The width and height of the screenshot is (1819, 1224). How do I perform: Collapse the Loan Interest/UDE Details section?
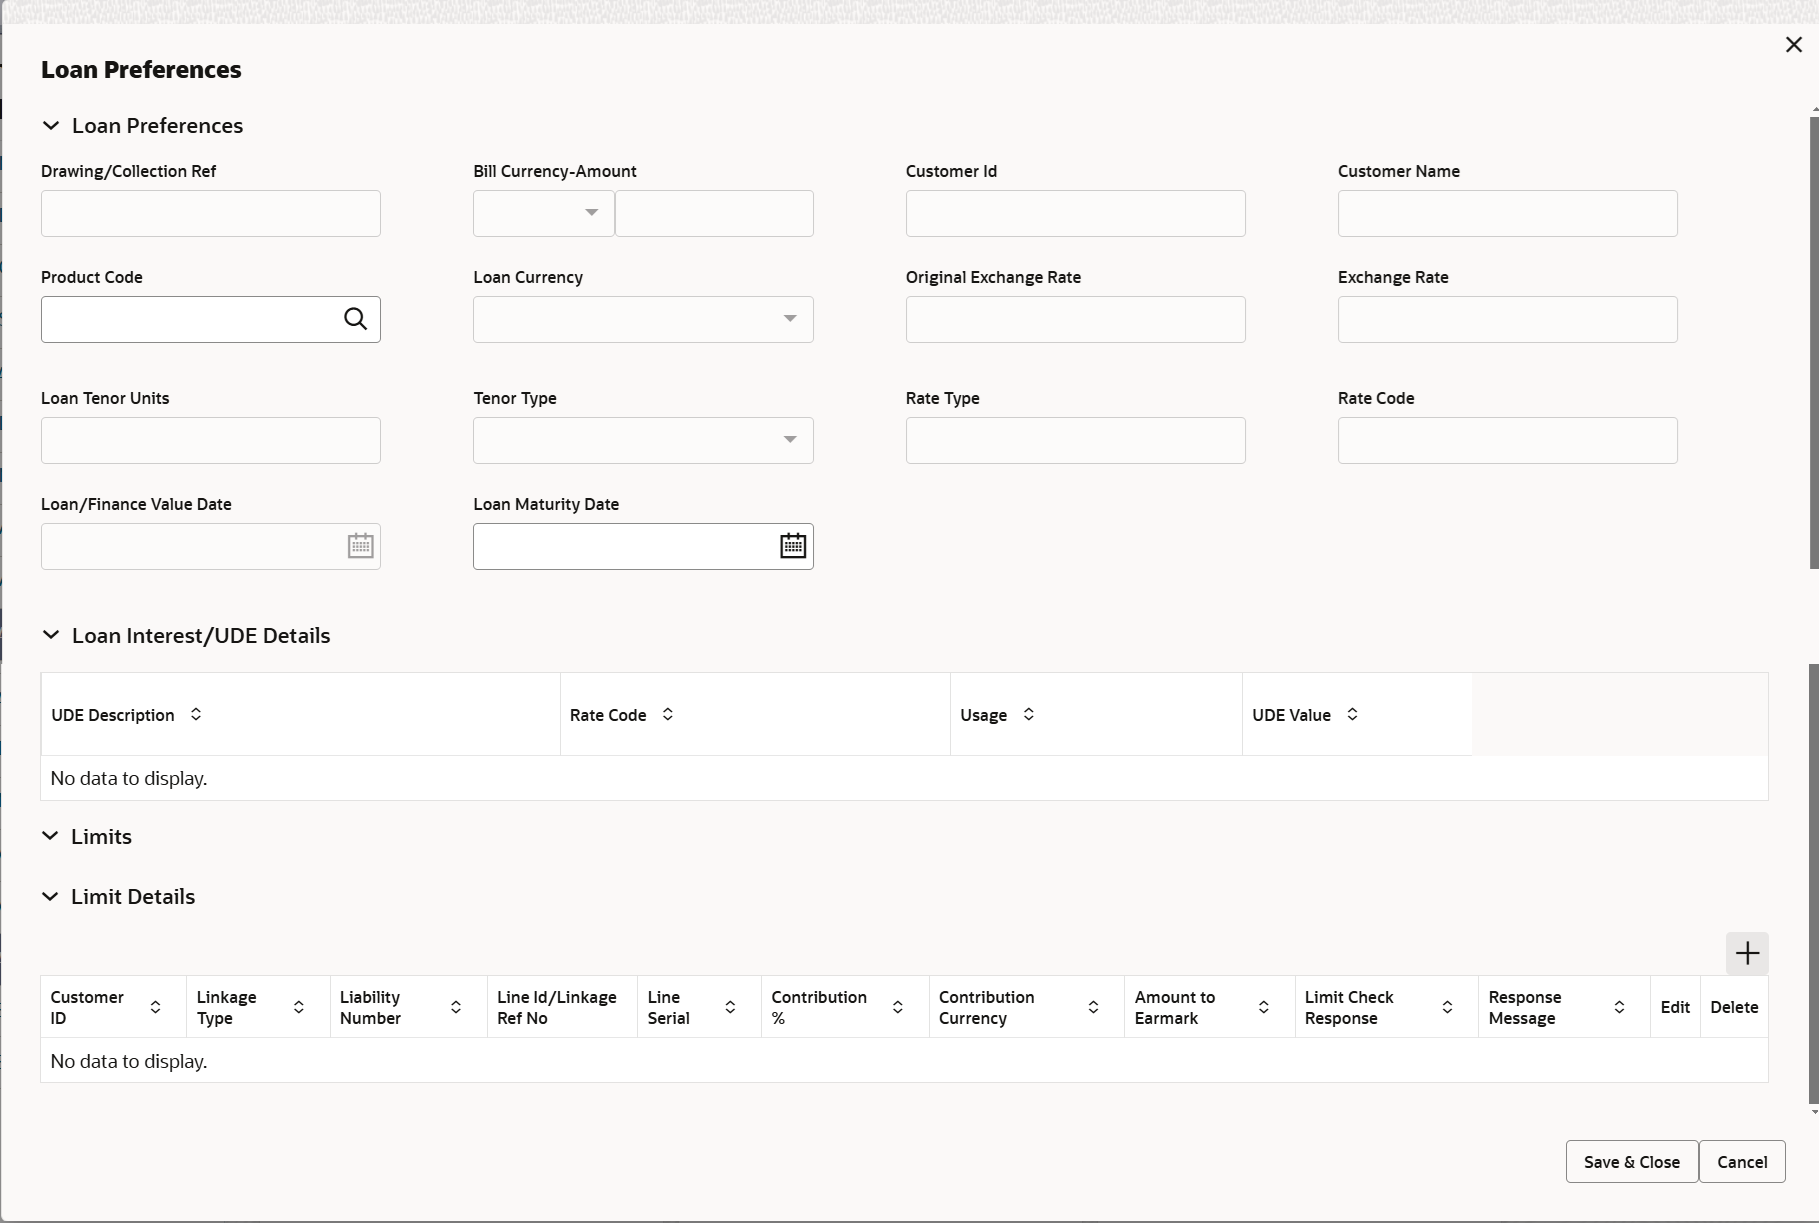pos(51,635)
